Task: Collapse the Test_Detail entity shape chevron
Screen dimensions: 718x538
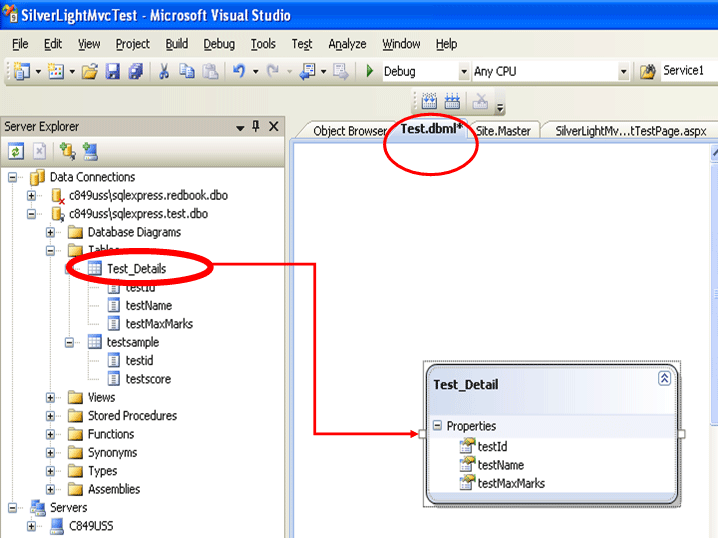Action: click(664, 378)
